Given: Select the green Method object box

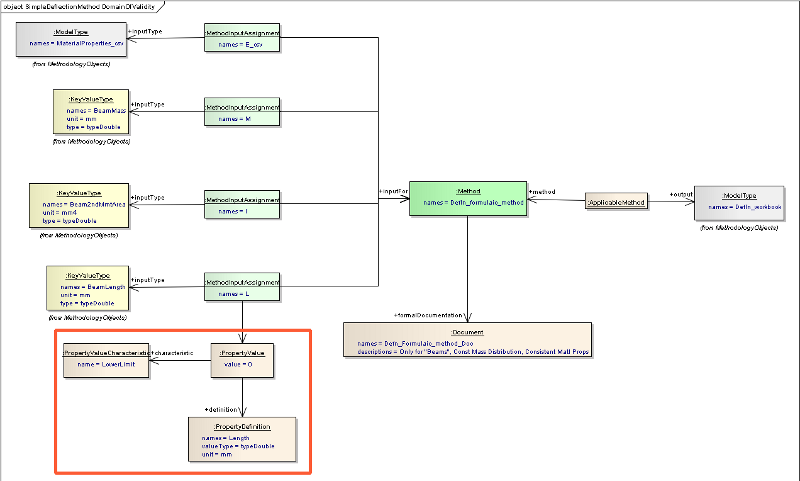Looking at the screenshot, I should 467,198.
